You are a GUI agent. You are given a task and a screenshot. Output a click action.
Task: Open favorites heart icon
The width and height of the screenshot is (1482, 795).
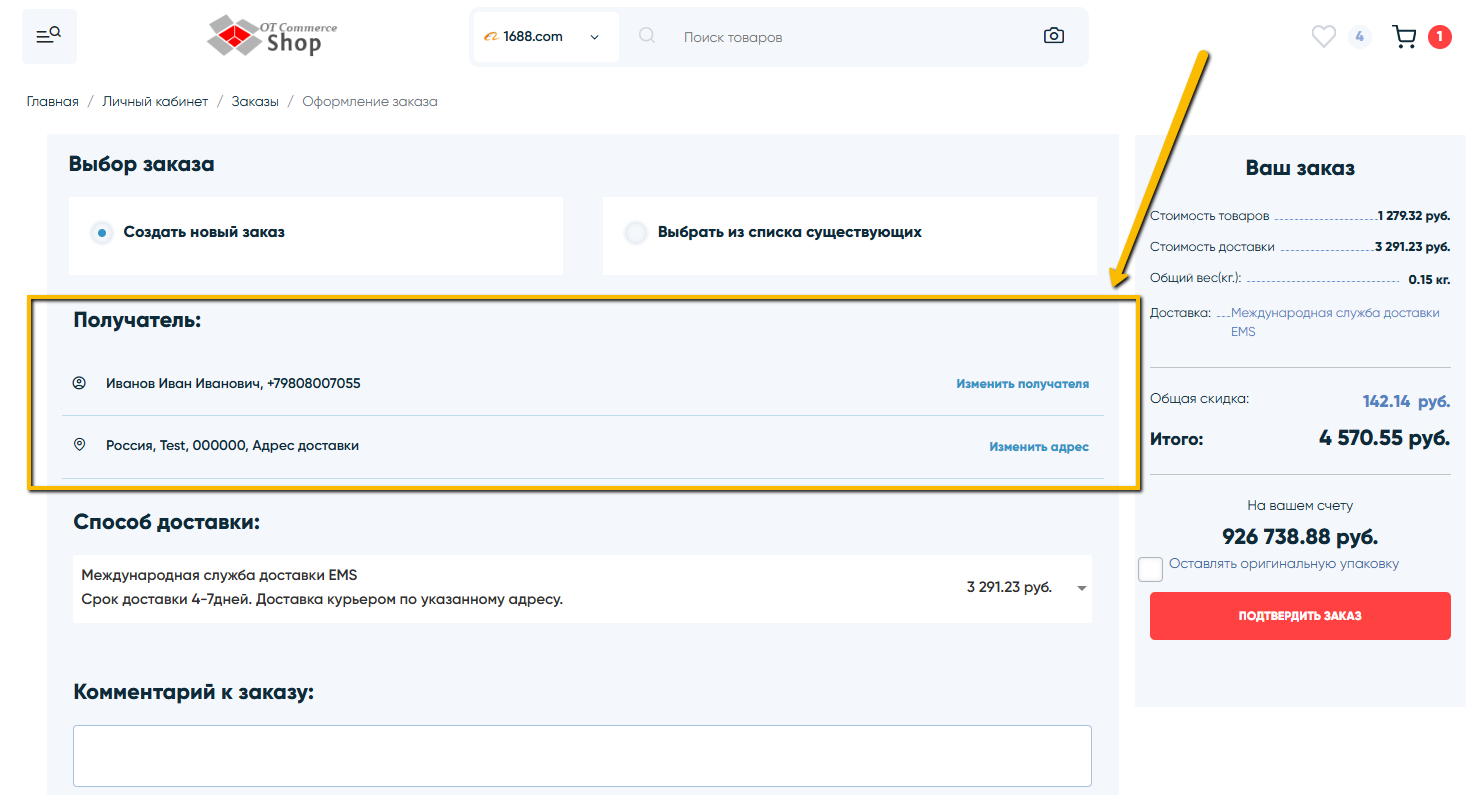[x=1323, y=37]
